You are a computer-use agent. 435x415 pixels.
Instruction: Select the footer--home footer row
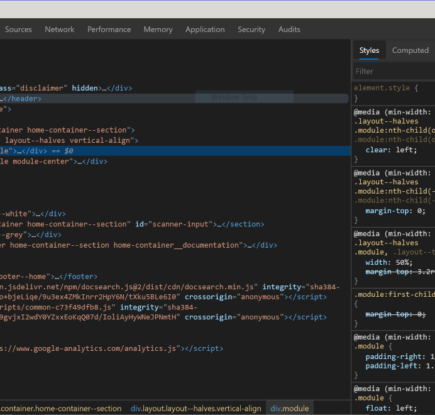[x=175, y=277]
